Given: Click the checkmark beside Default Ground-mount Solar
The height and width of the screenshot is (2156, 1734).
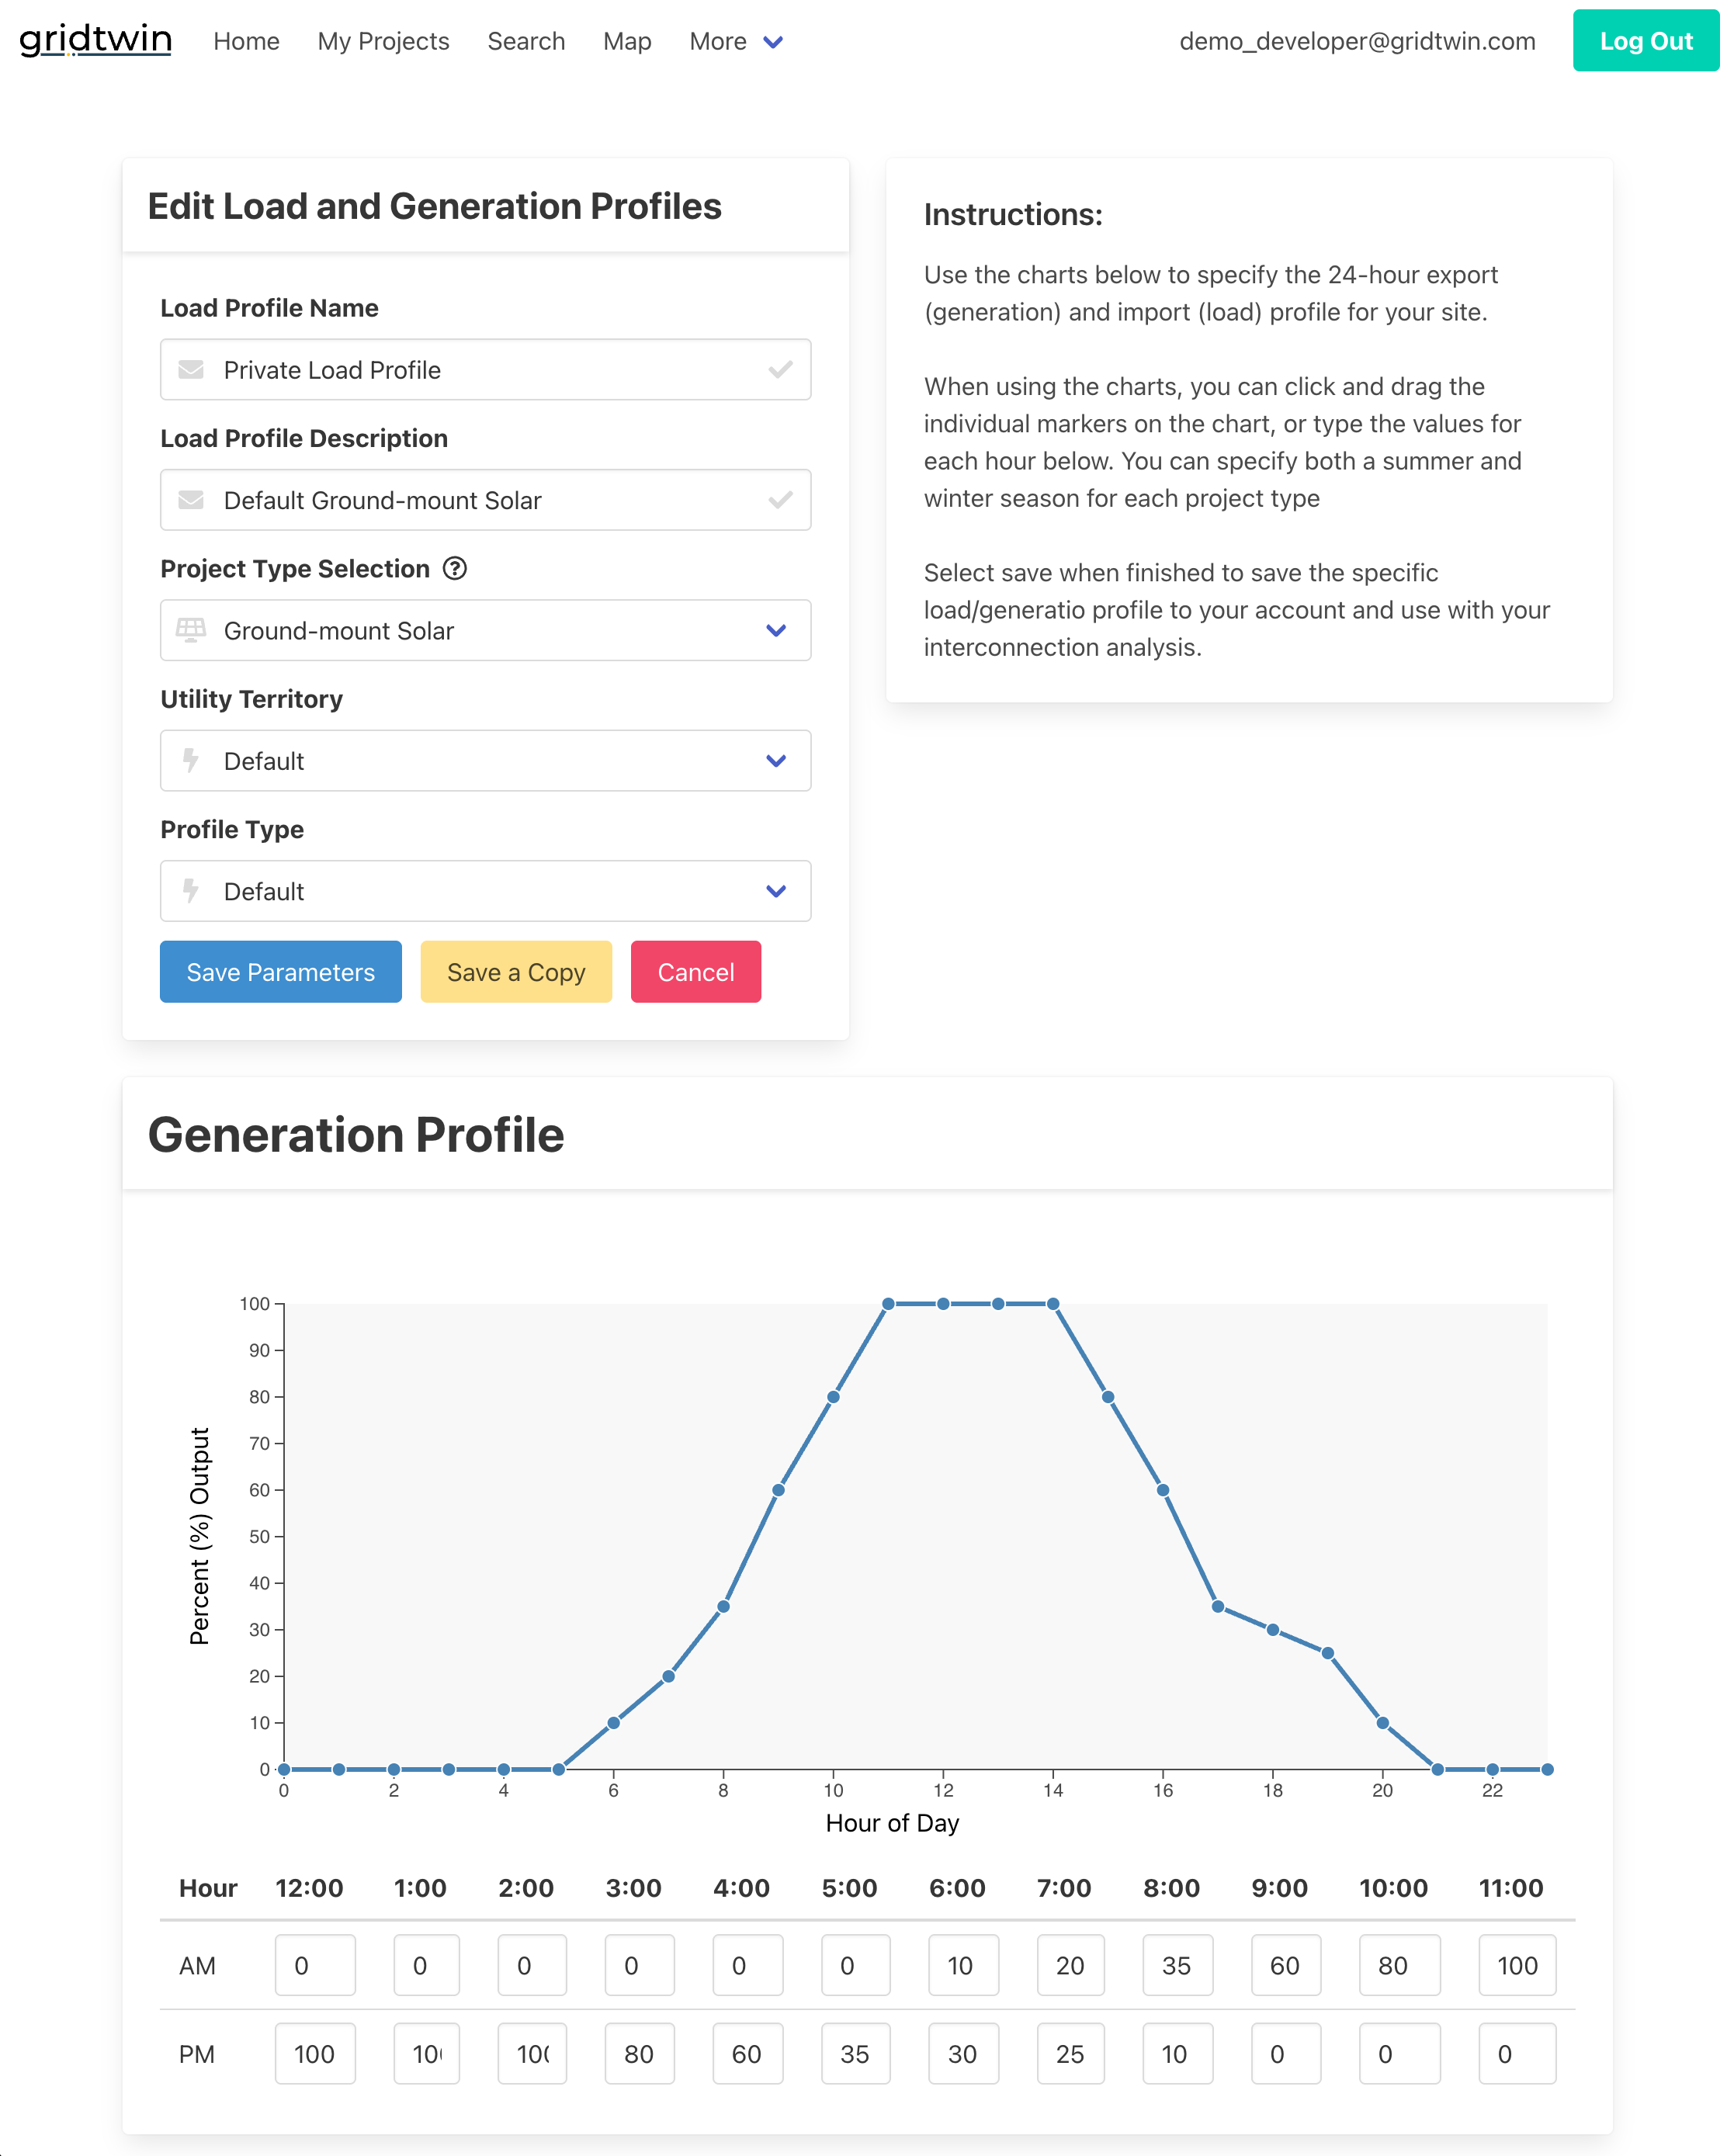Looking at the screenshot, I should click(x=779, y=500).
